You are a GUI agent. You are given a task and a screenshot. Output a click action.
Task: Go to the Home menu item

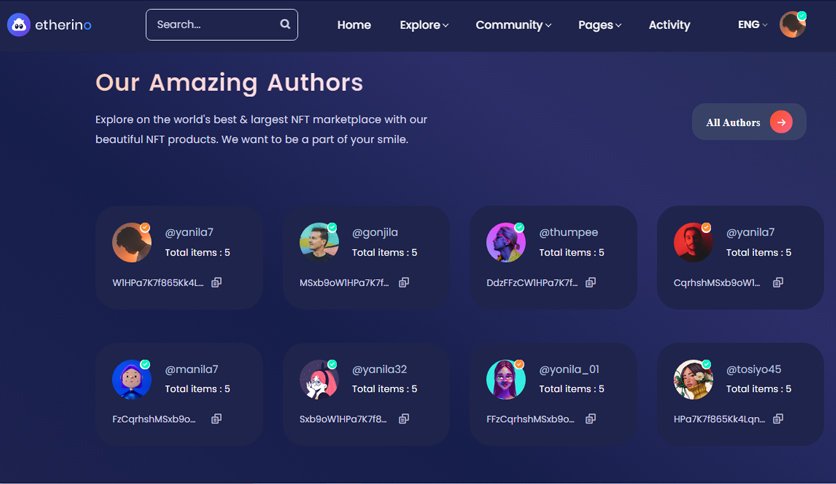point(354,25)
